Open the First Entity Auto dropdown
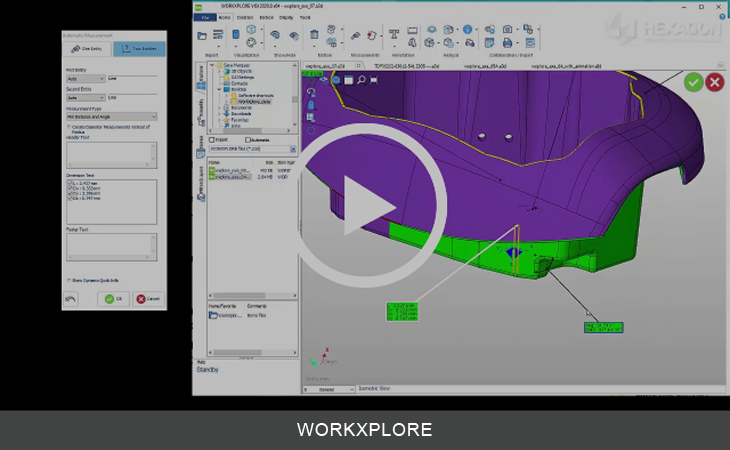This screenshot has height=450, width=730. point(86,79)
